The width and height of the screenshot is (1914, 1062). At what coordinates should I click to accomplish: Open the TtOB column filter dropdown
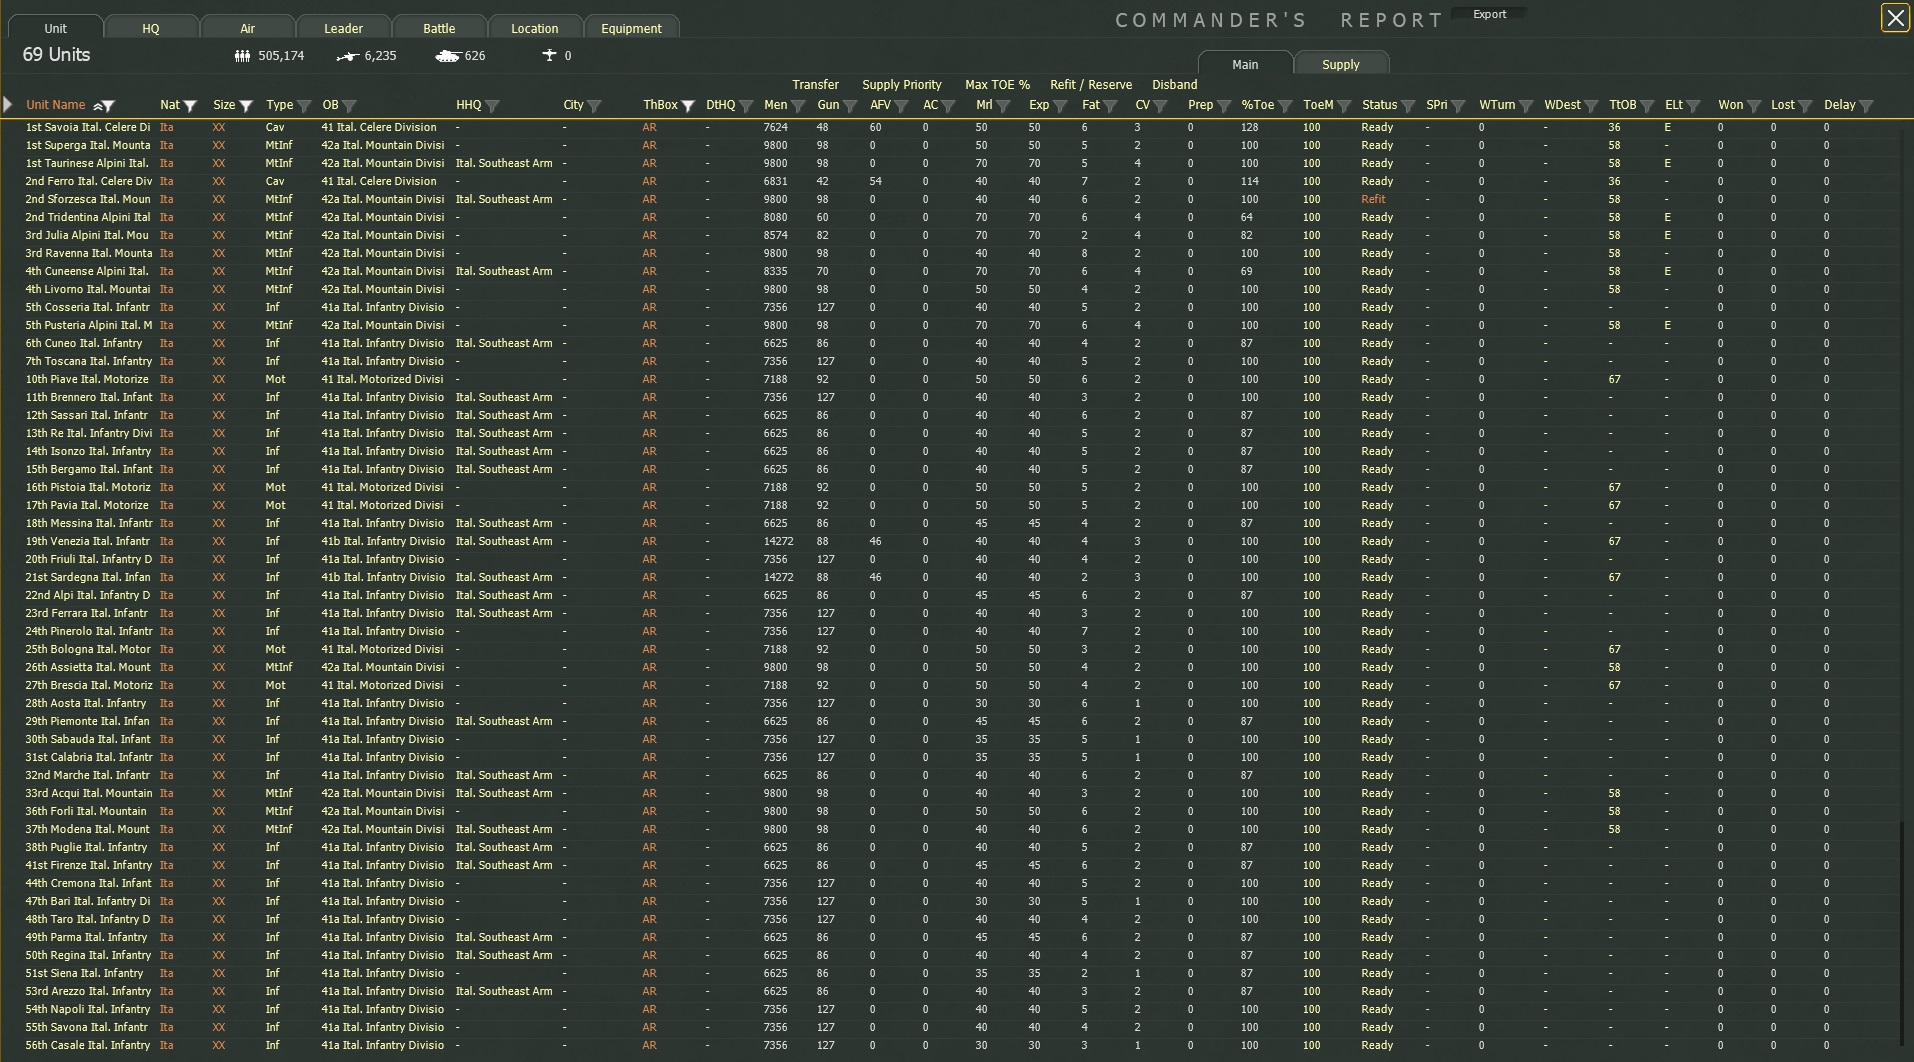pos(1647,106)
